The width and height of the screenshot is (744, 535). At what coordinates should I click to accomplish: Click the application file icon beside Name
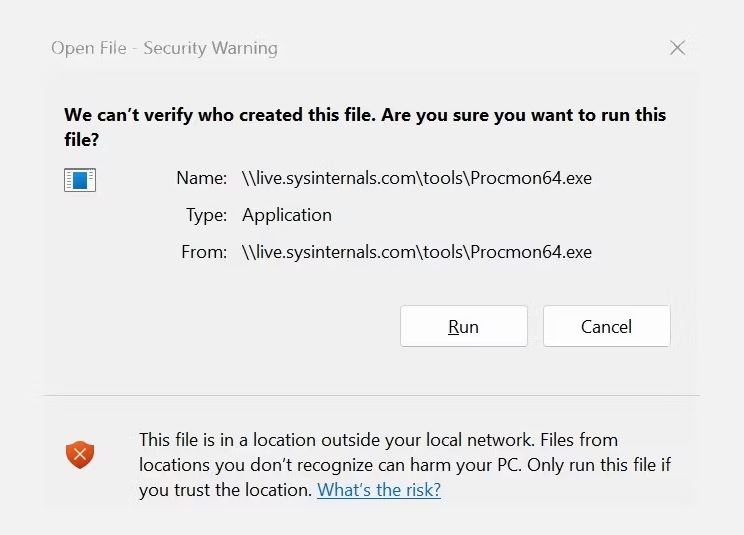point(79,180)
